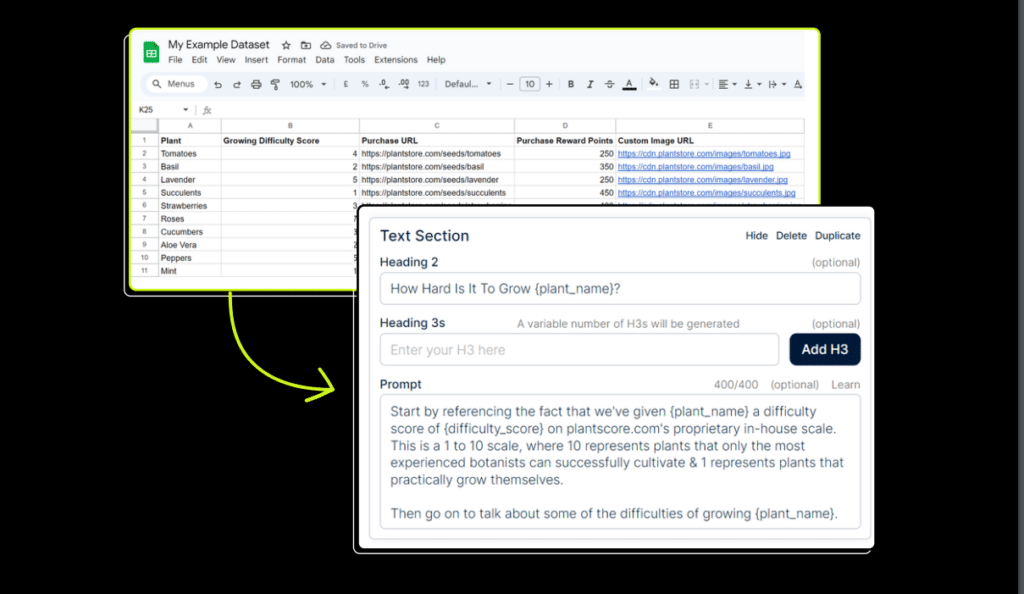Click the Heading 3s input field
This screenshot has width=1024, height=594.
coord(579,350)
